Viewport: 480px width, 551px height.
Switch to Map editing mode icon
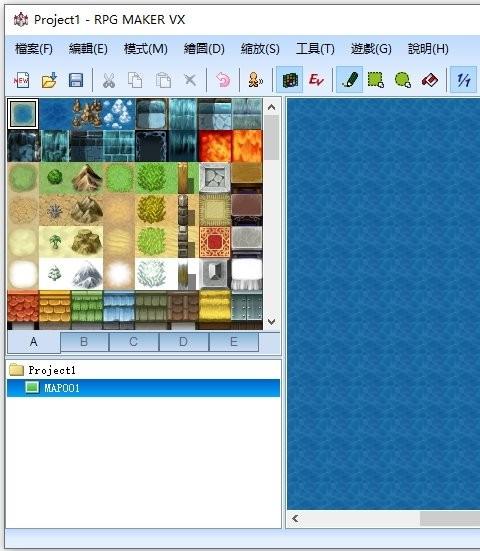click(290, 80)
